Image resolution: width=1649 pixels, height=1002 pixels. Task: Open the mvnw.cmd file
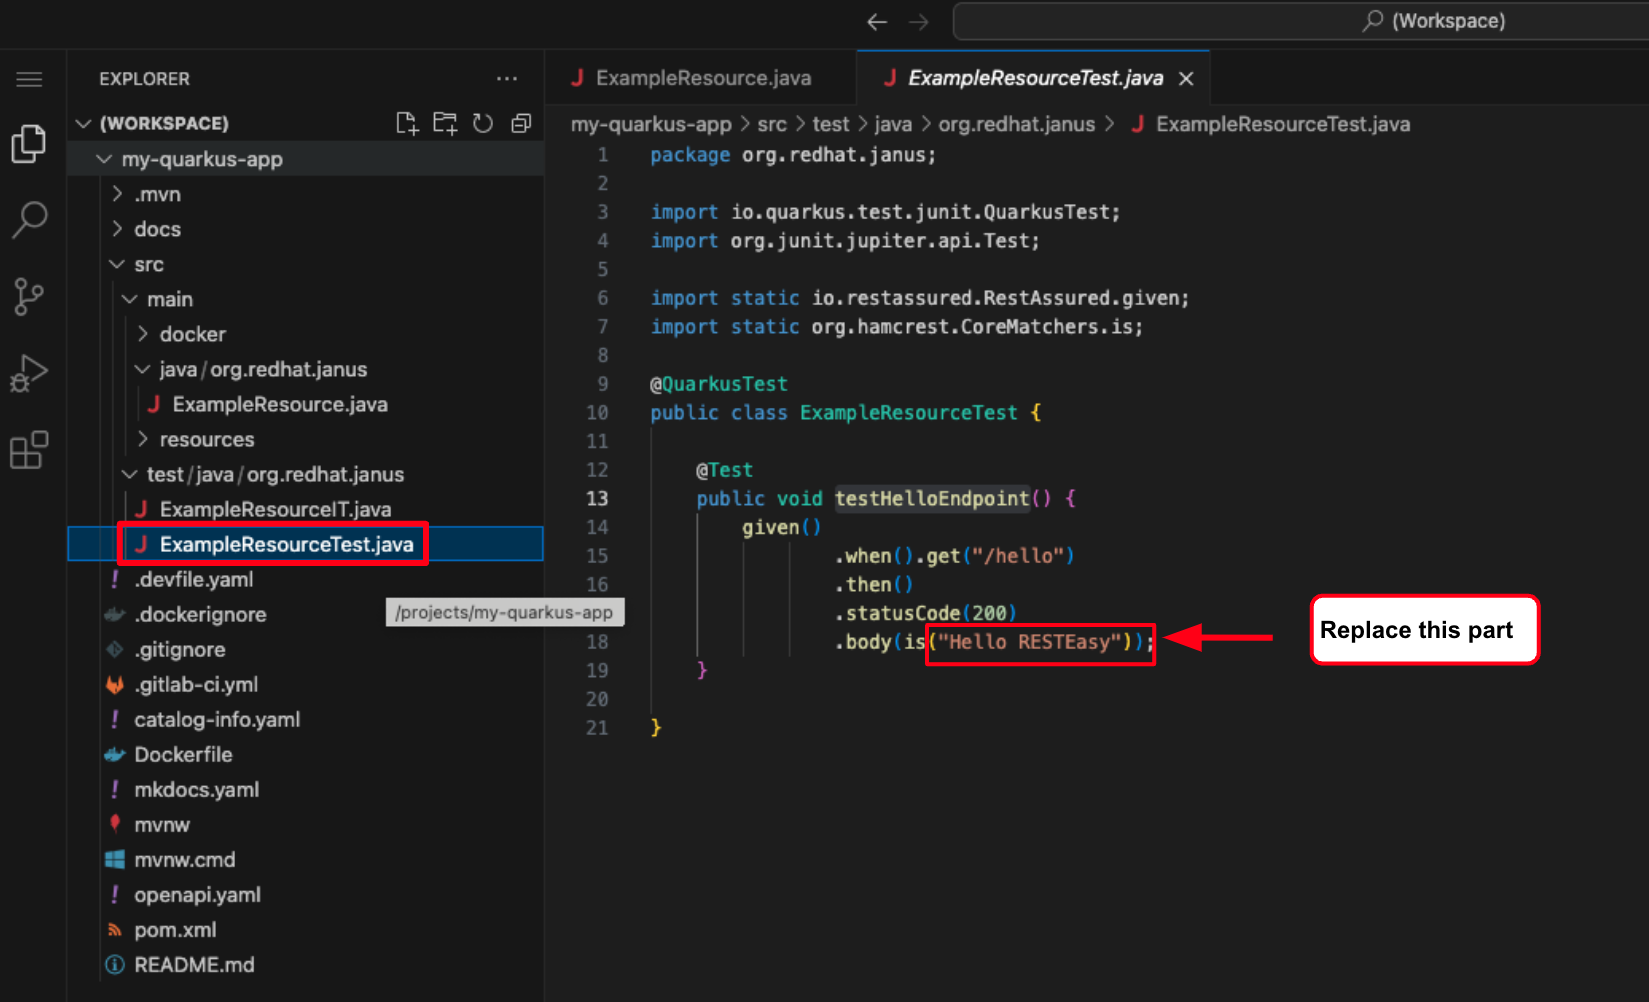pyautogui.click(x=305, y=859)
